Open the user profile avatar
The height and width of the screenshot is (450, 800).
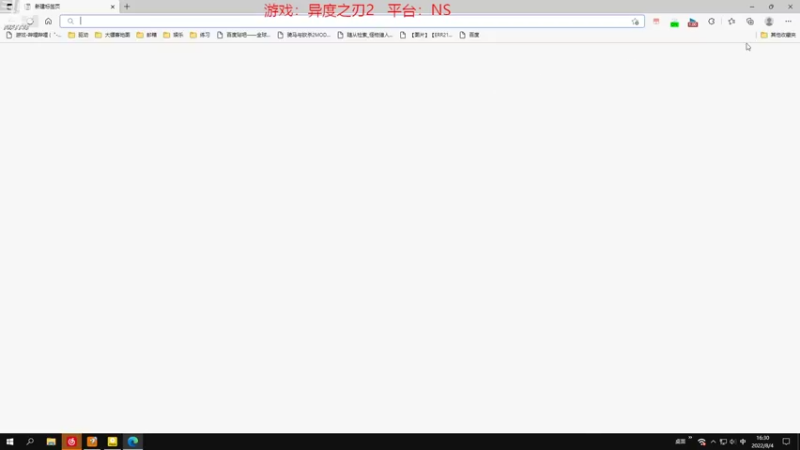tap(769, 21)
